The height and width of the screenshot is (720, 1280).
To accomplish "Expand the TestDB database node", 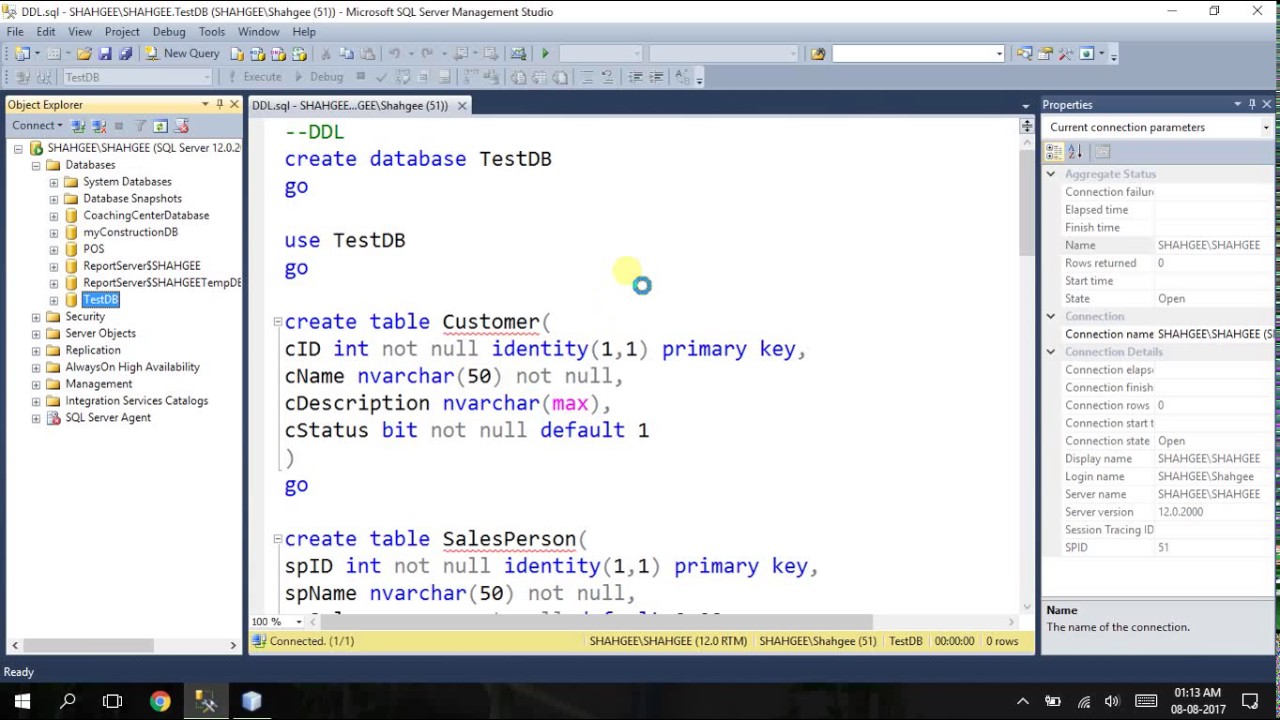I will 53,300.
